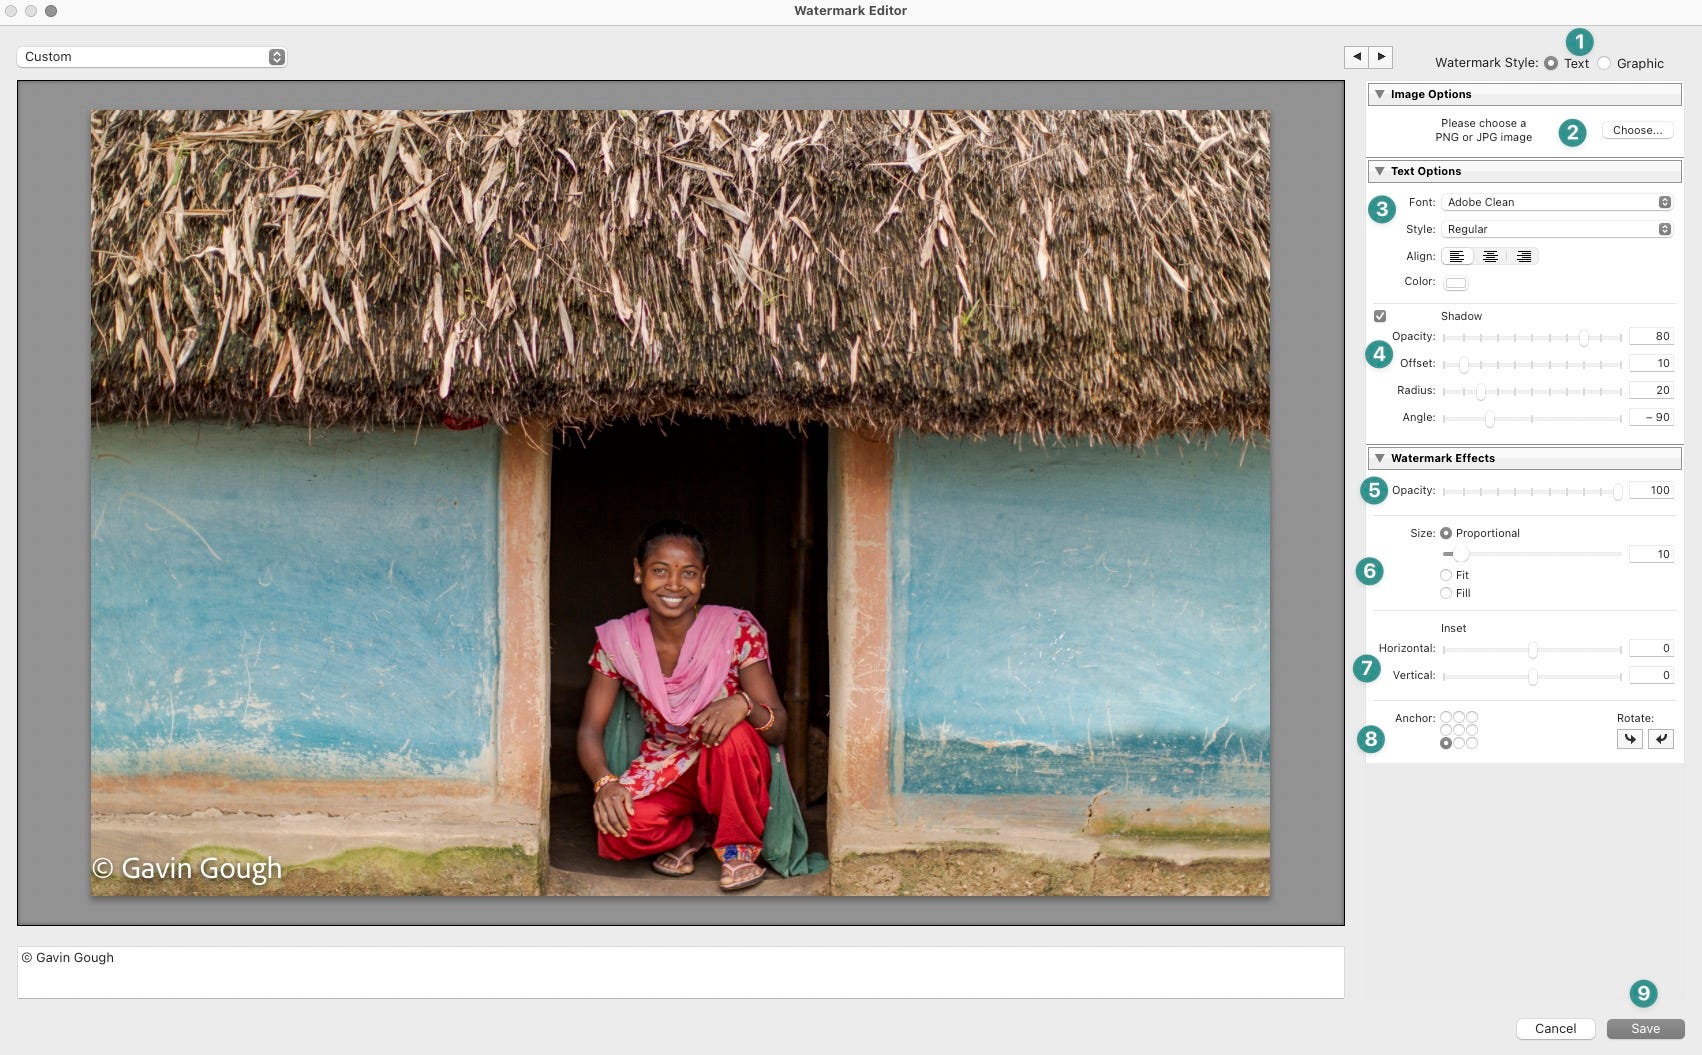Image resolution: width=1702 pixels, height=1055 pixels.
Task: Set anchor to bottom-right point
Action: click(x=1472, y=743)
